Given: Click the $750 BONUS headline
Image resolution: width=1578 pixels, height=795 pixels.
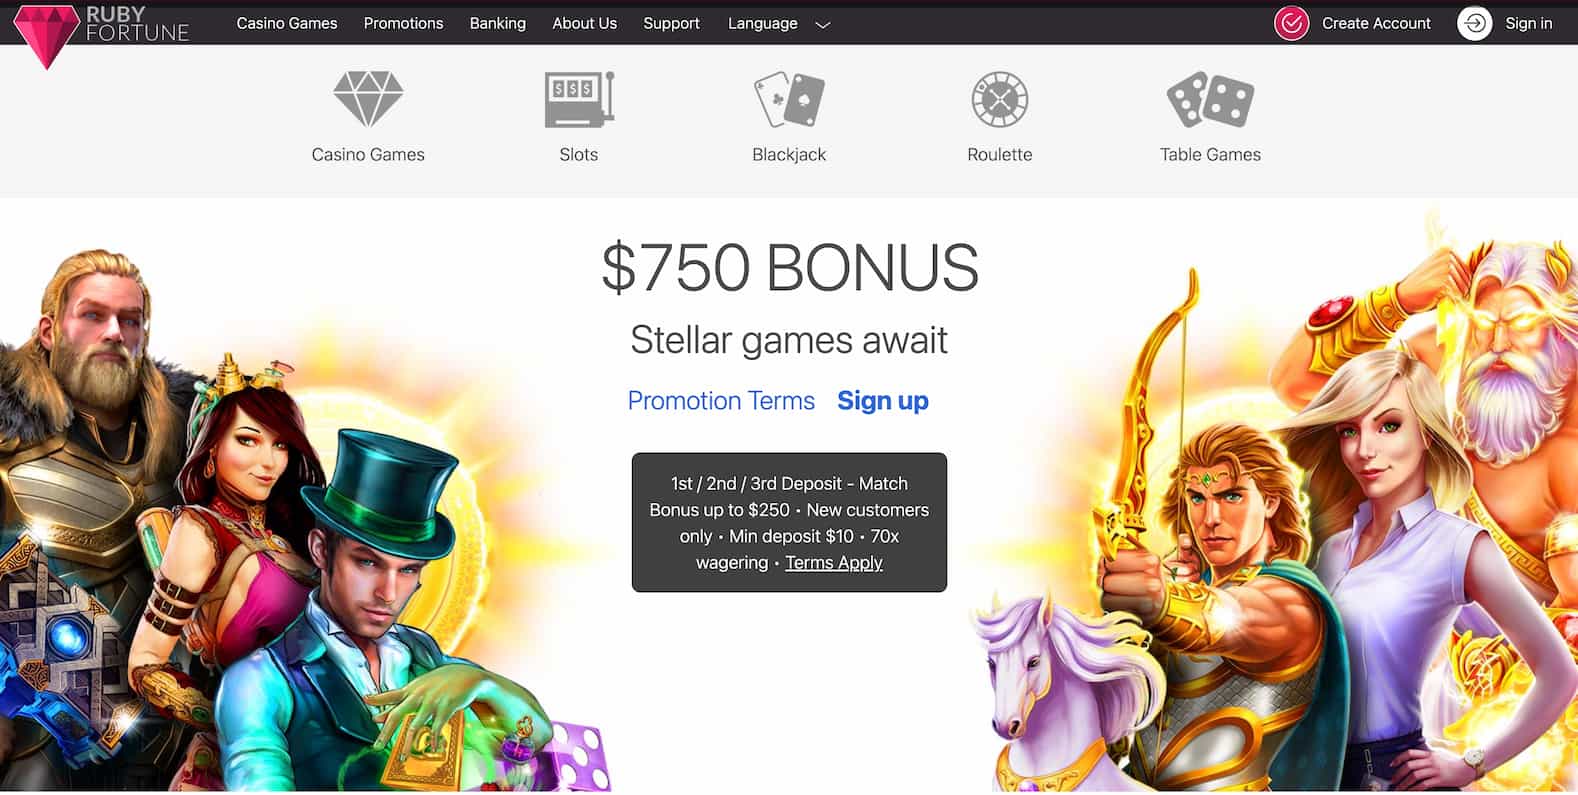Looking at the screenshot, I should [789, 268].
